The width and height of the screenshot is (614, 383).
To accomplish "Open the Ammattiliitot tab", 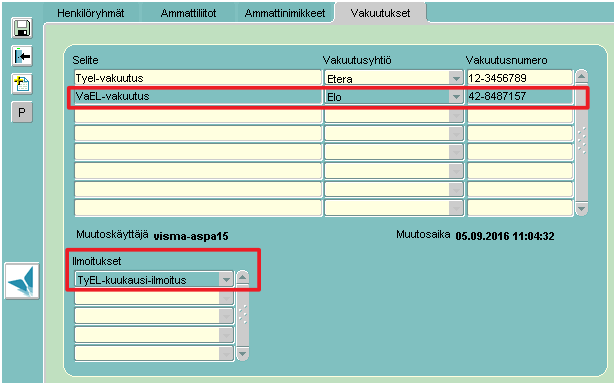I will click(x=188, y=13).
